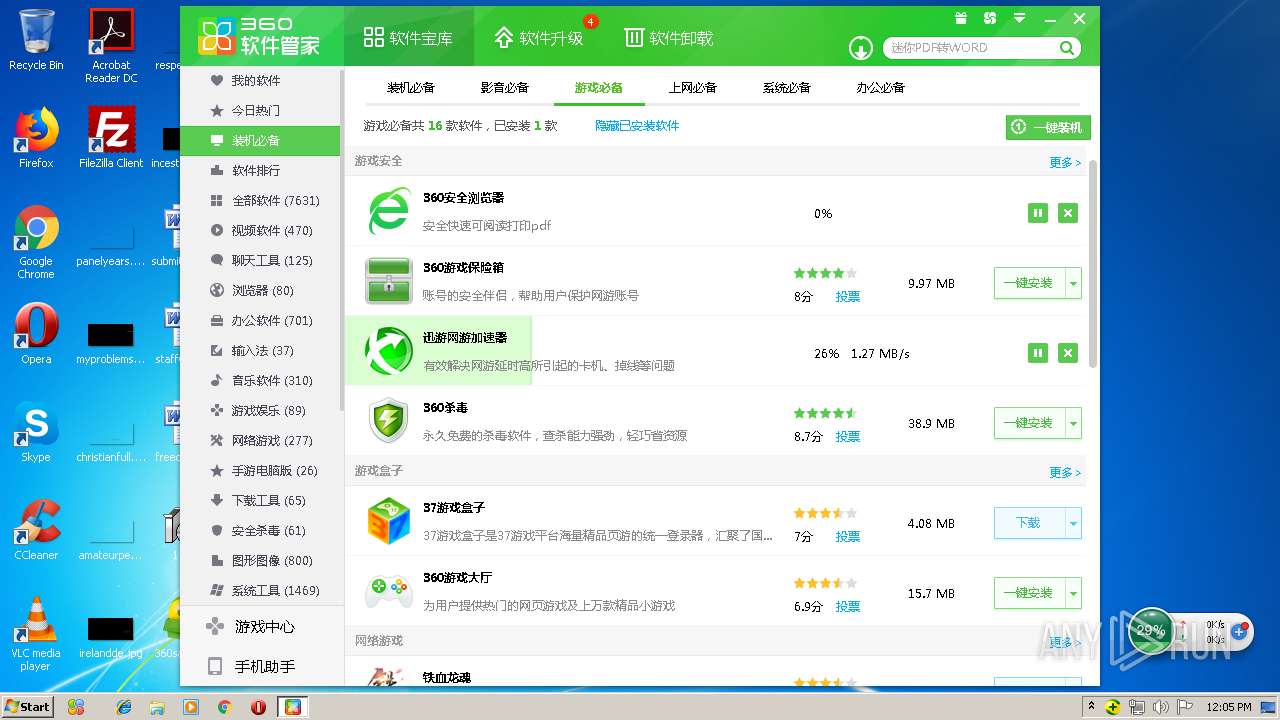Click 投票 link for 360游戏保险箱
Image resolution: width=1280 pixels, height=720 pixels.
pyautogui.click(x=848, y=297)
